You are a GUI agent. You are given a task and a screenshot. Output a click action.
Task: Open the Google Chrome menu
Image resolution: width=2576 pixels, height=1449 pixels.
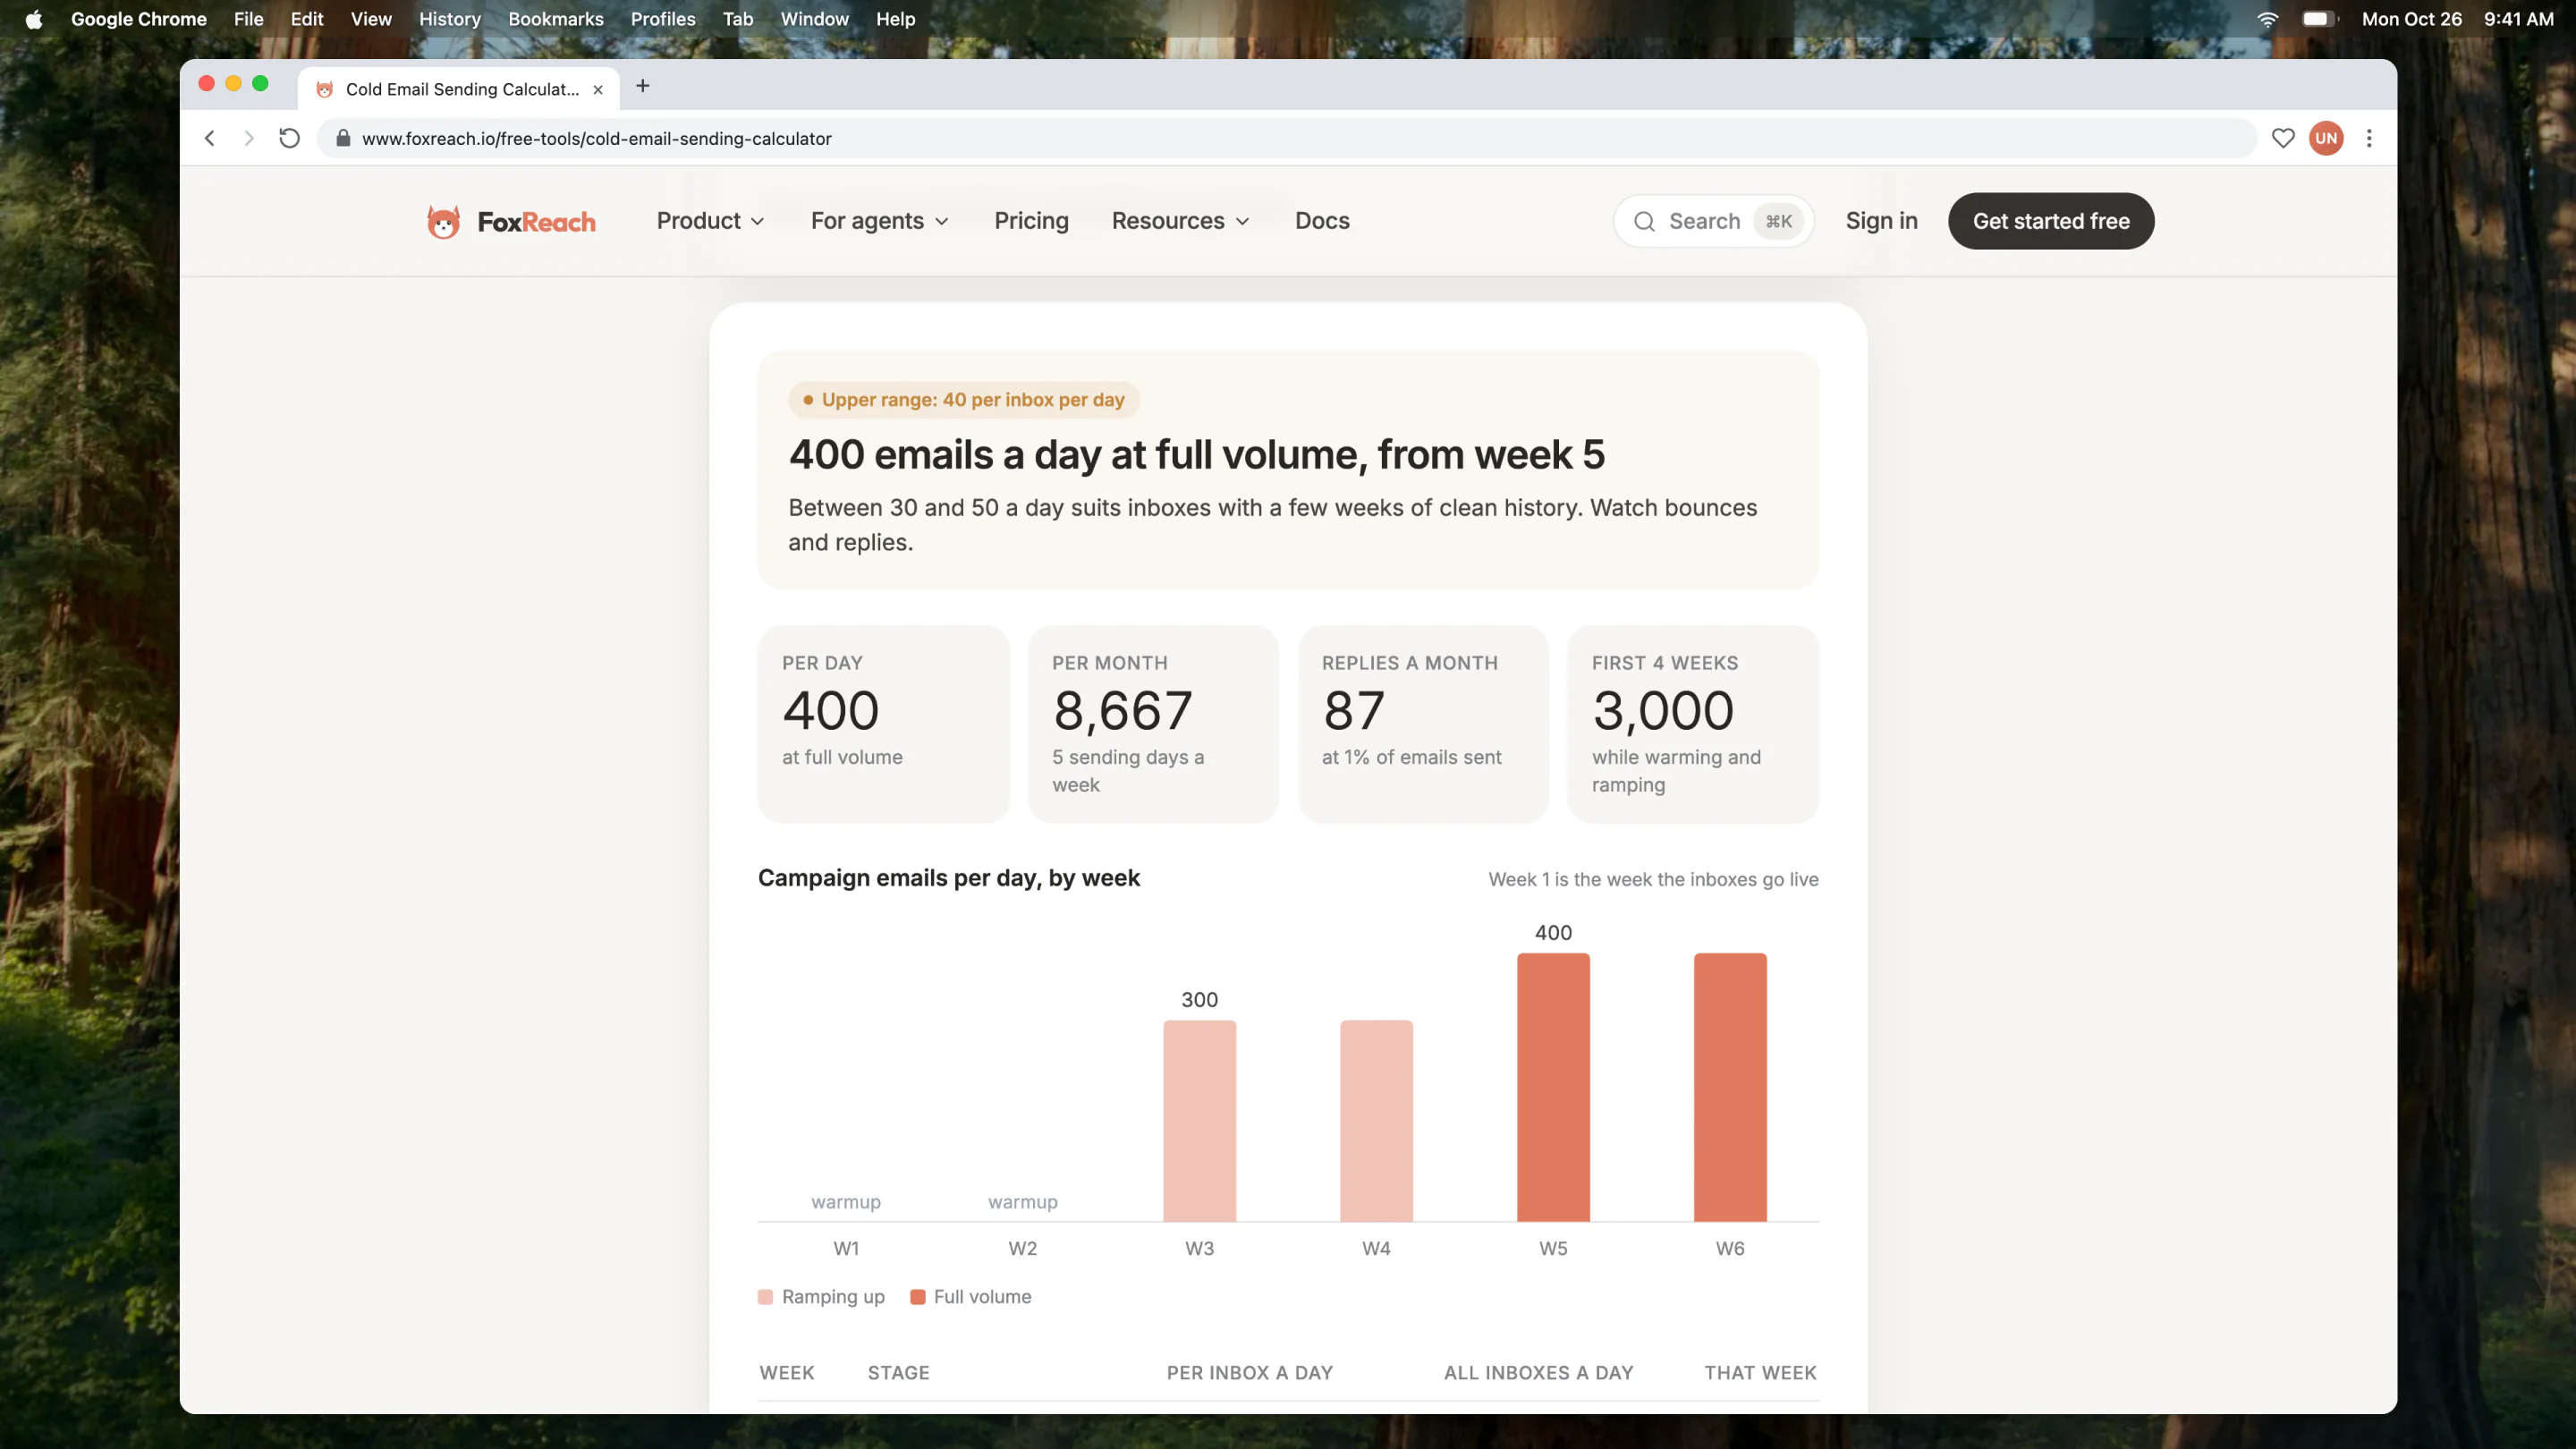coord(138,19)
